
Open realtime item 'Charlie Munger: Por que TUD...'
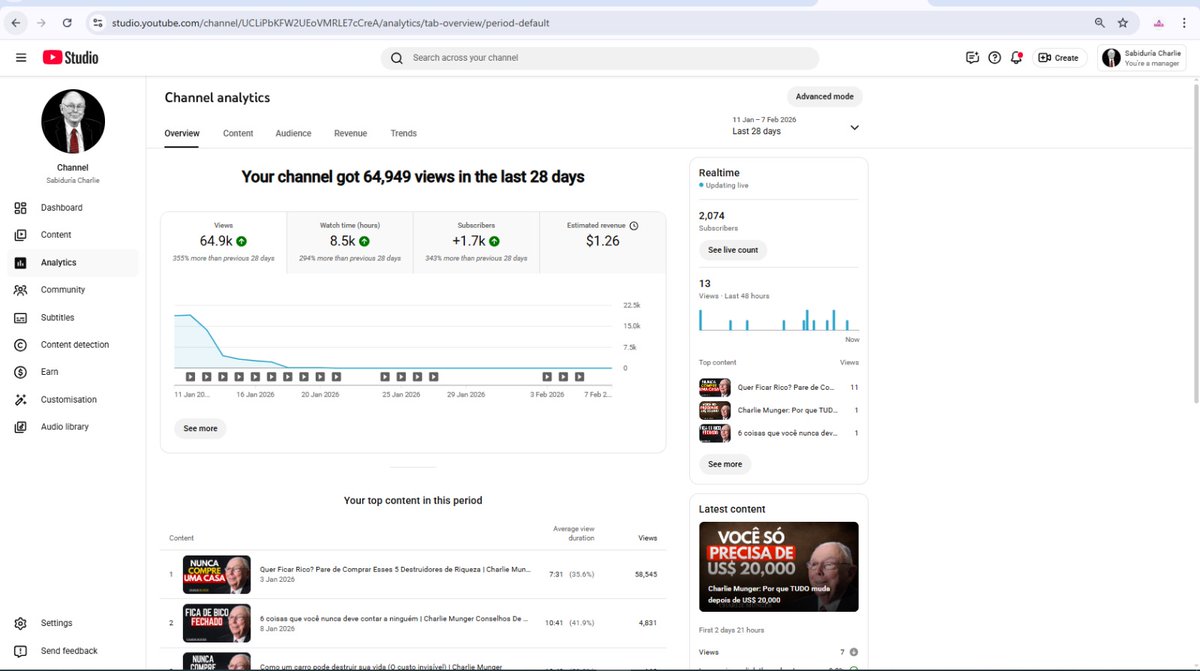point(779,410)
